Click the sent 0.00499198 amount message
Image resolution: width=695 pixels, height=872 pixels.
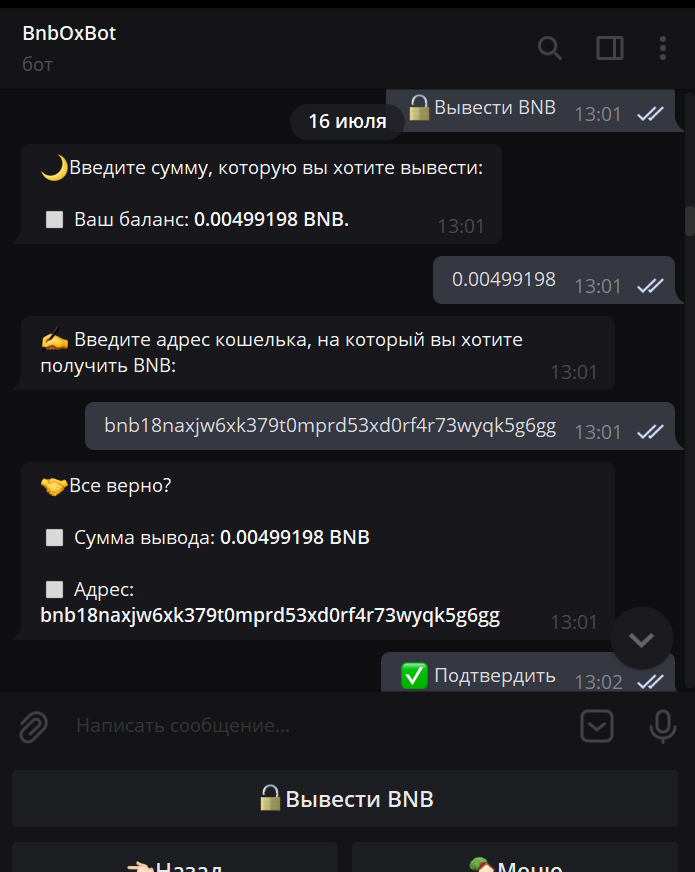[554, 280]
